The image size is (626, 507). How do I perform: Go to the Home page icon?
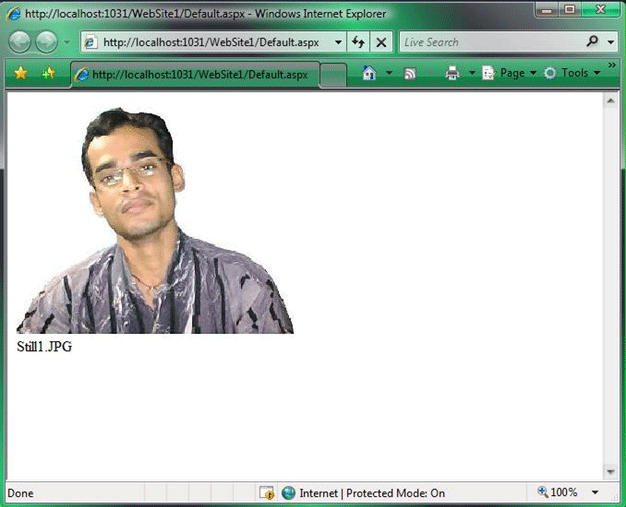pyautogui.click(x=369, y=73)
